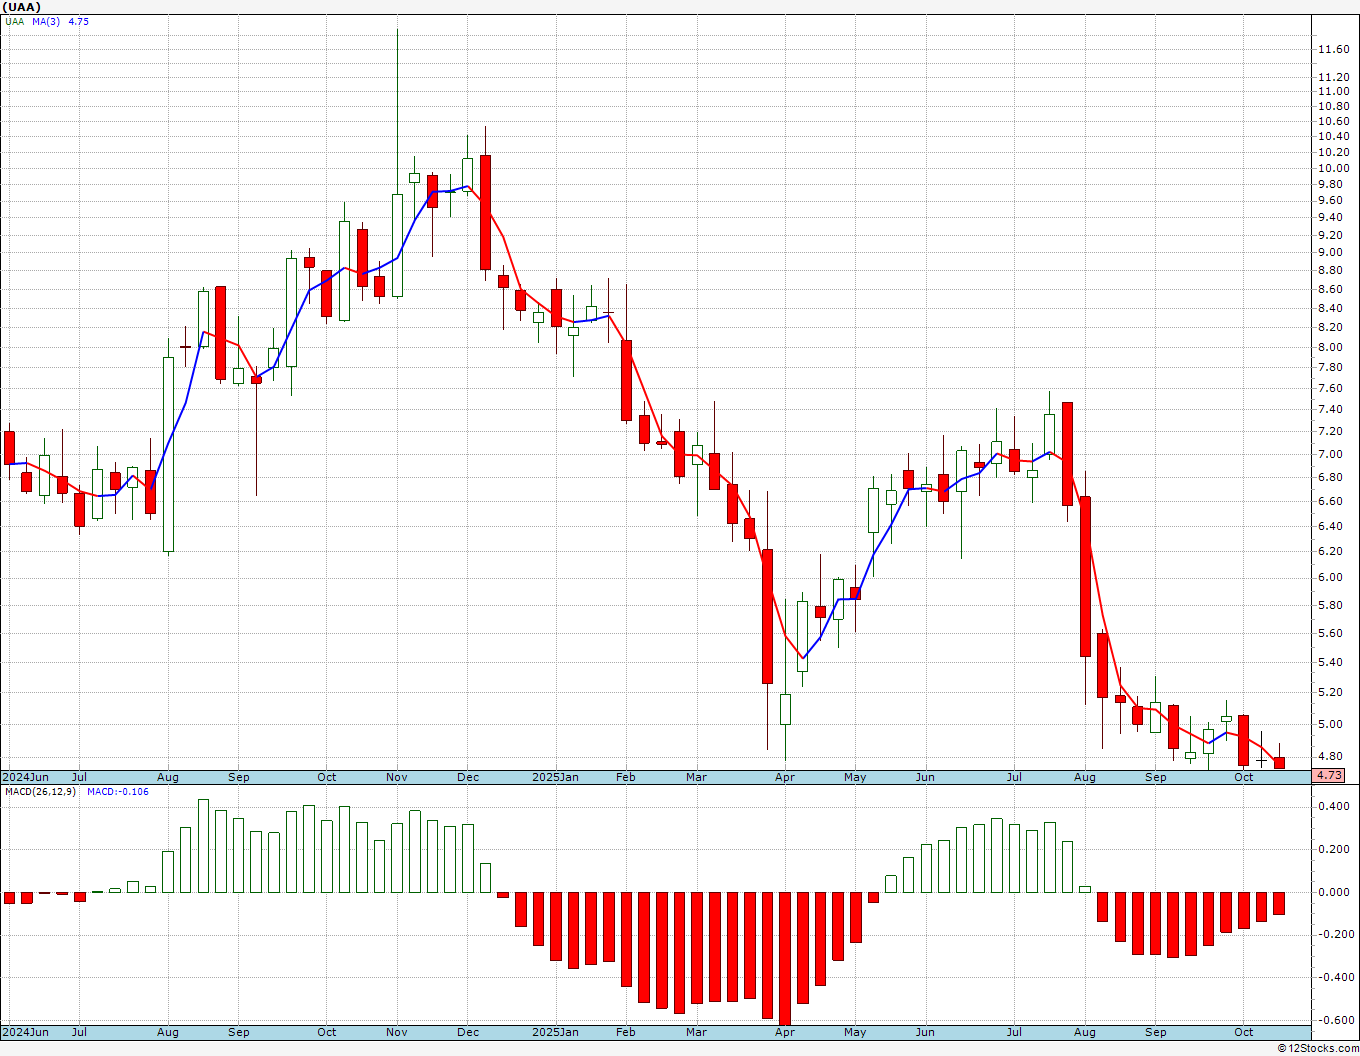The width and height of the screenshot is (1360, 1056).
Task: Click Nov on the price chart date axis
Action: pos(397,777)
